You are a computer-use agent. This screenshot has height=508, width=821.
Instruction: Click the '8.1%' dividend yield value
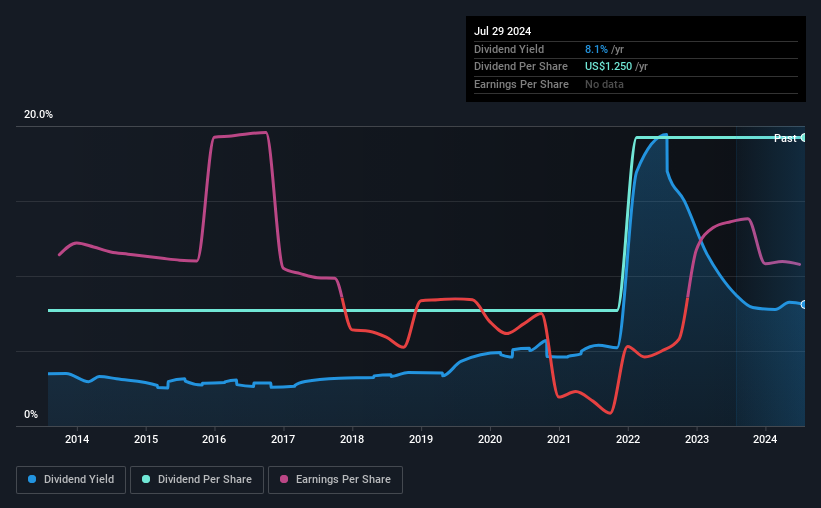pos(596,49)
